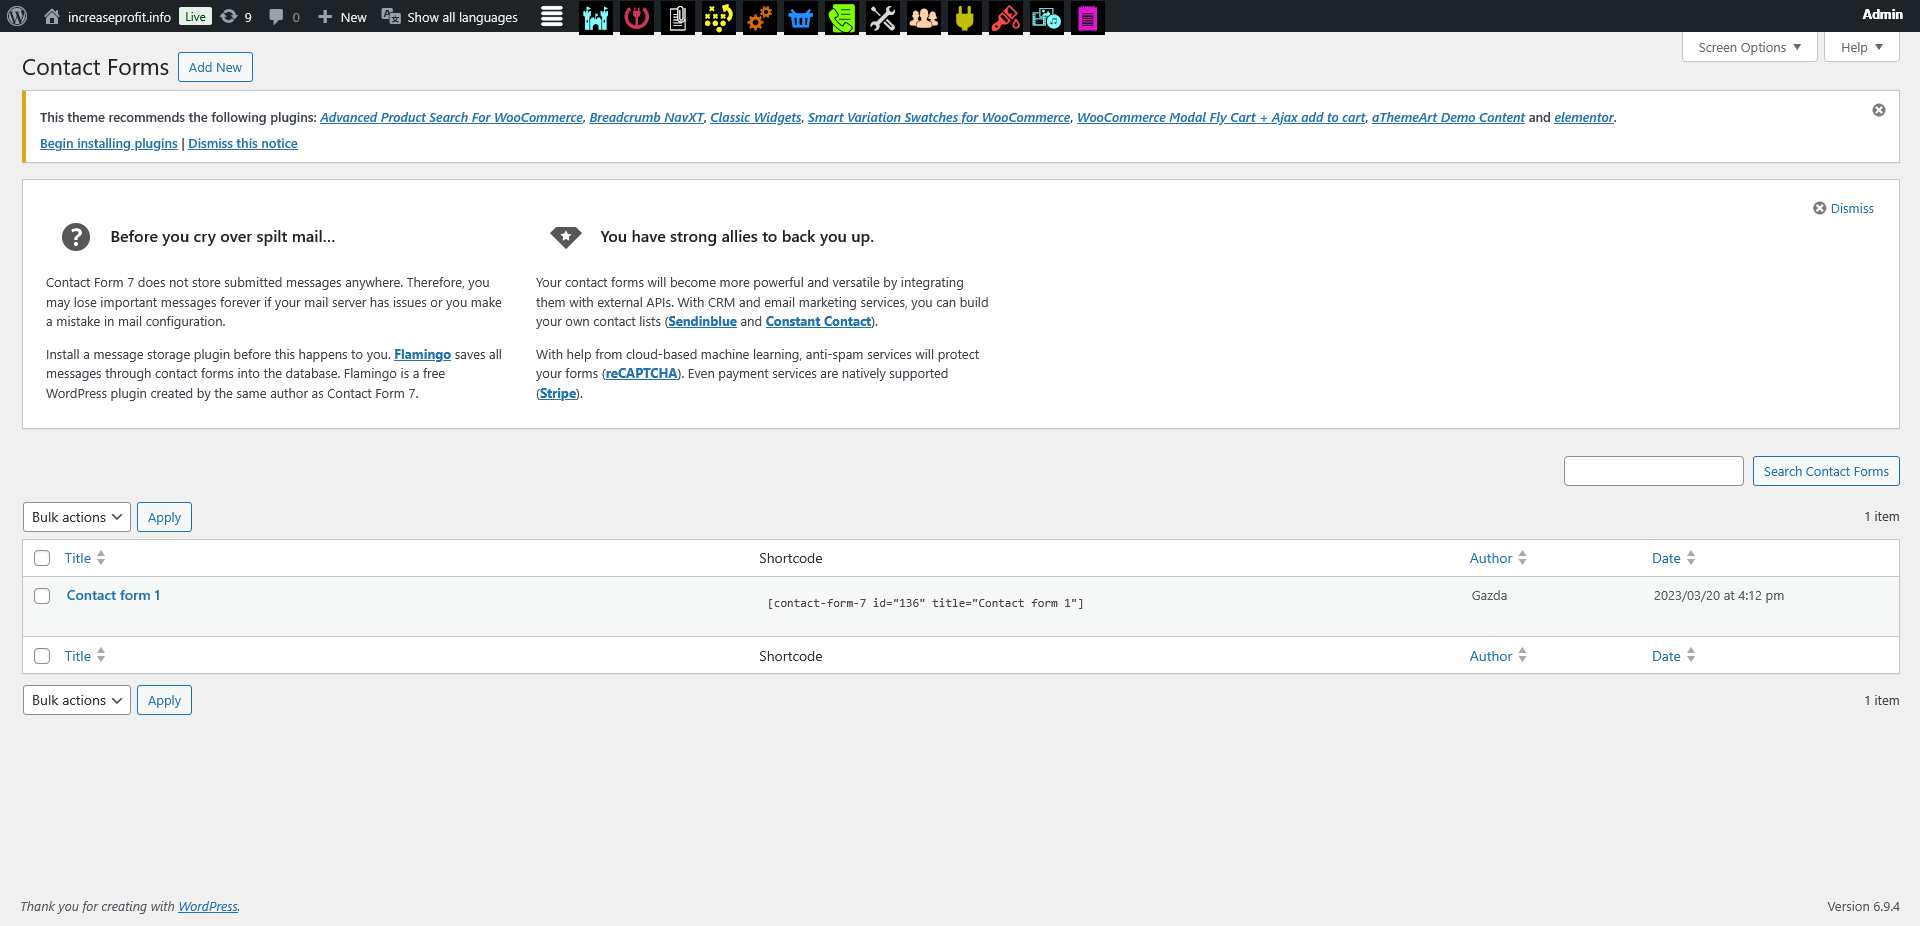Open elementor plugin link

point(1584,117)
